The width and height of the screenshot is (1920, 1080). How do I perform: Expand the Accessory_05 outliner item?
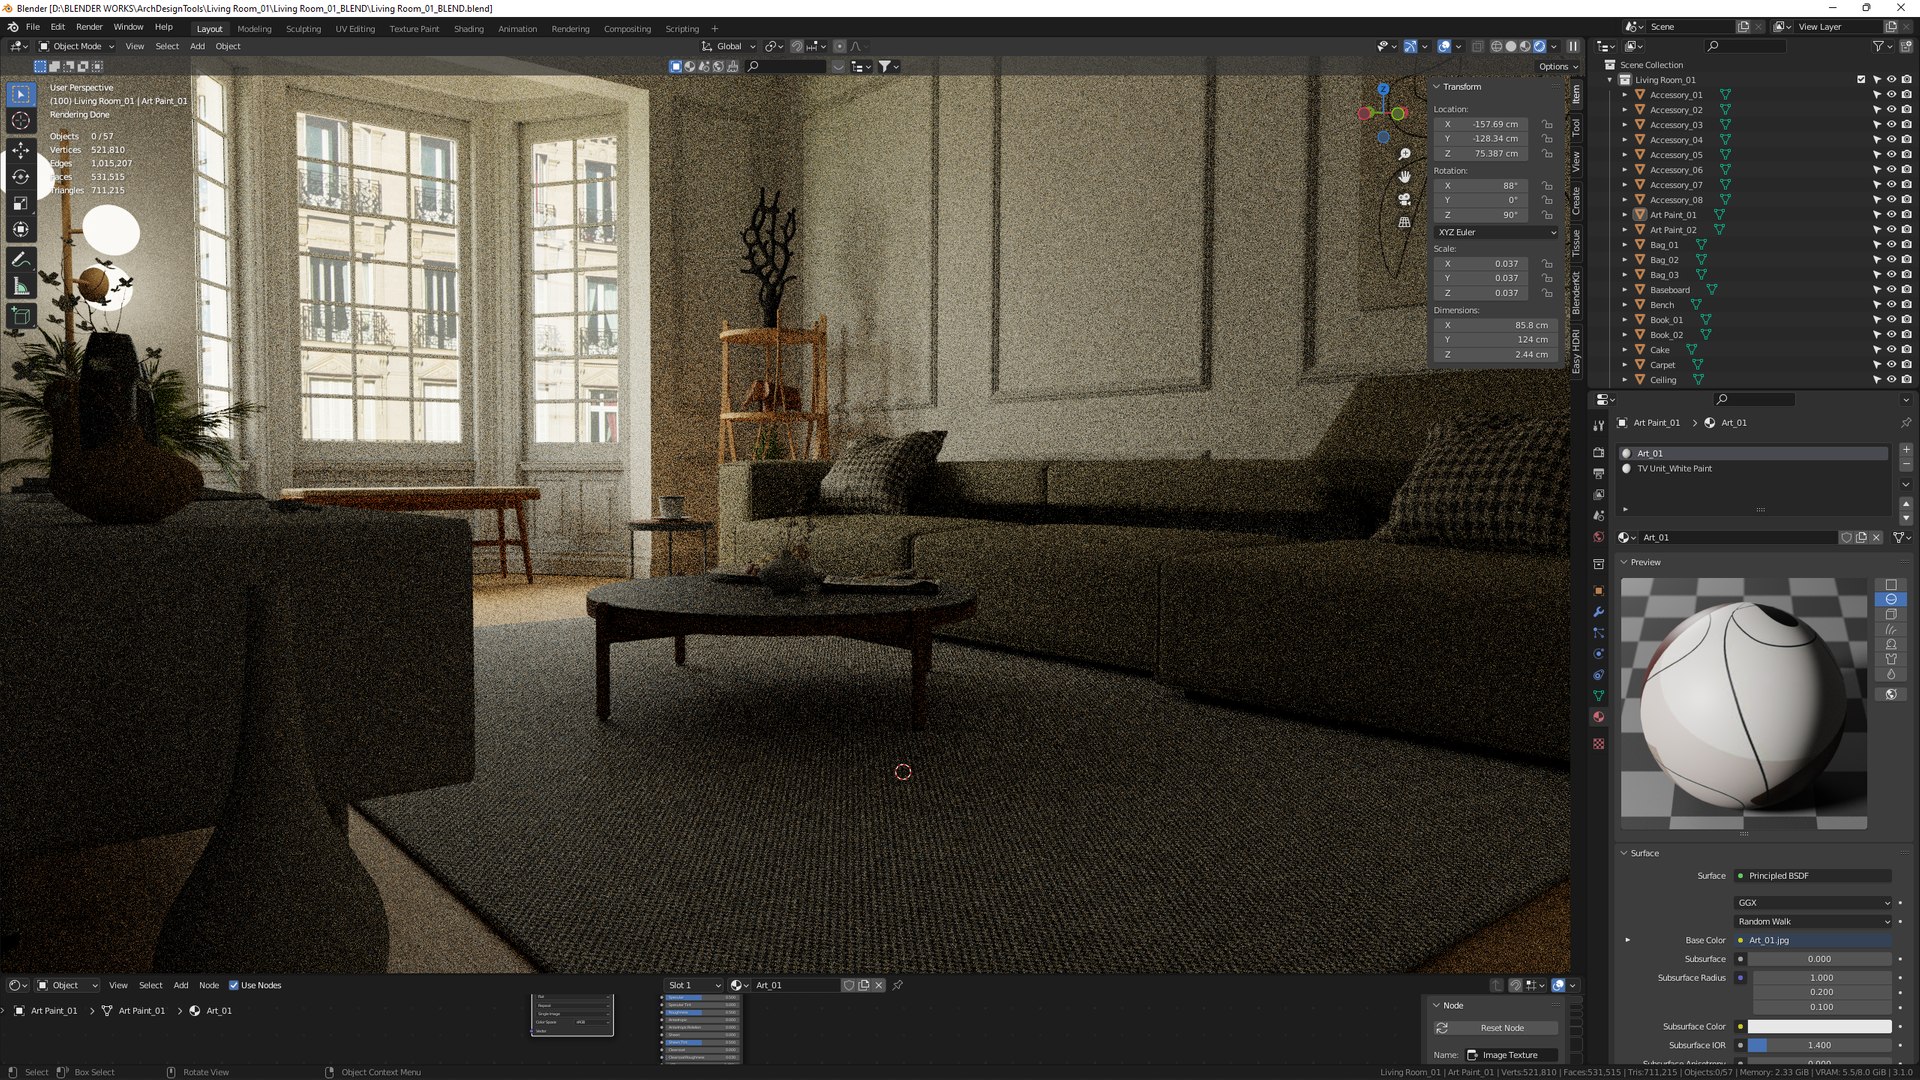1625,155
